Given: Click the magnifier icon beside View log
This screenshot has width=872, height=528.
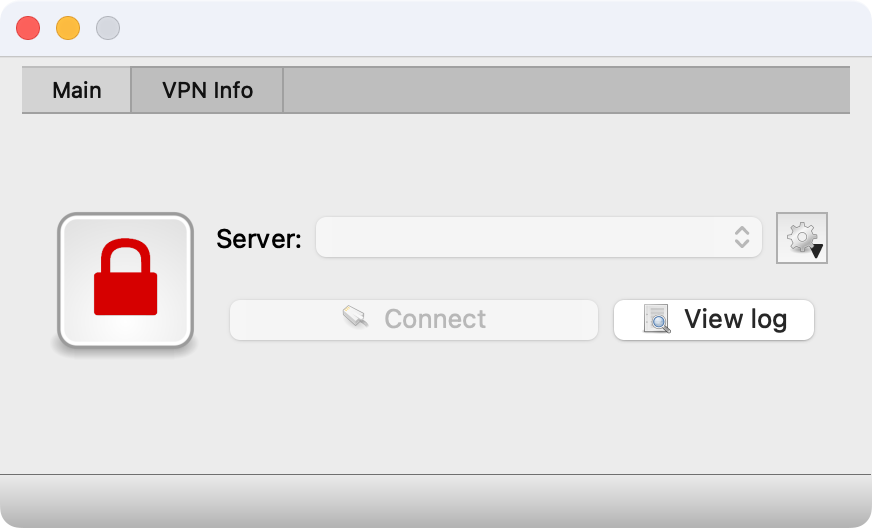Looking at the screenshot, I should [x=657, y=319].
